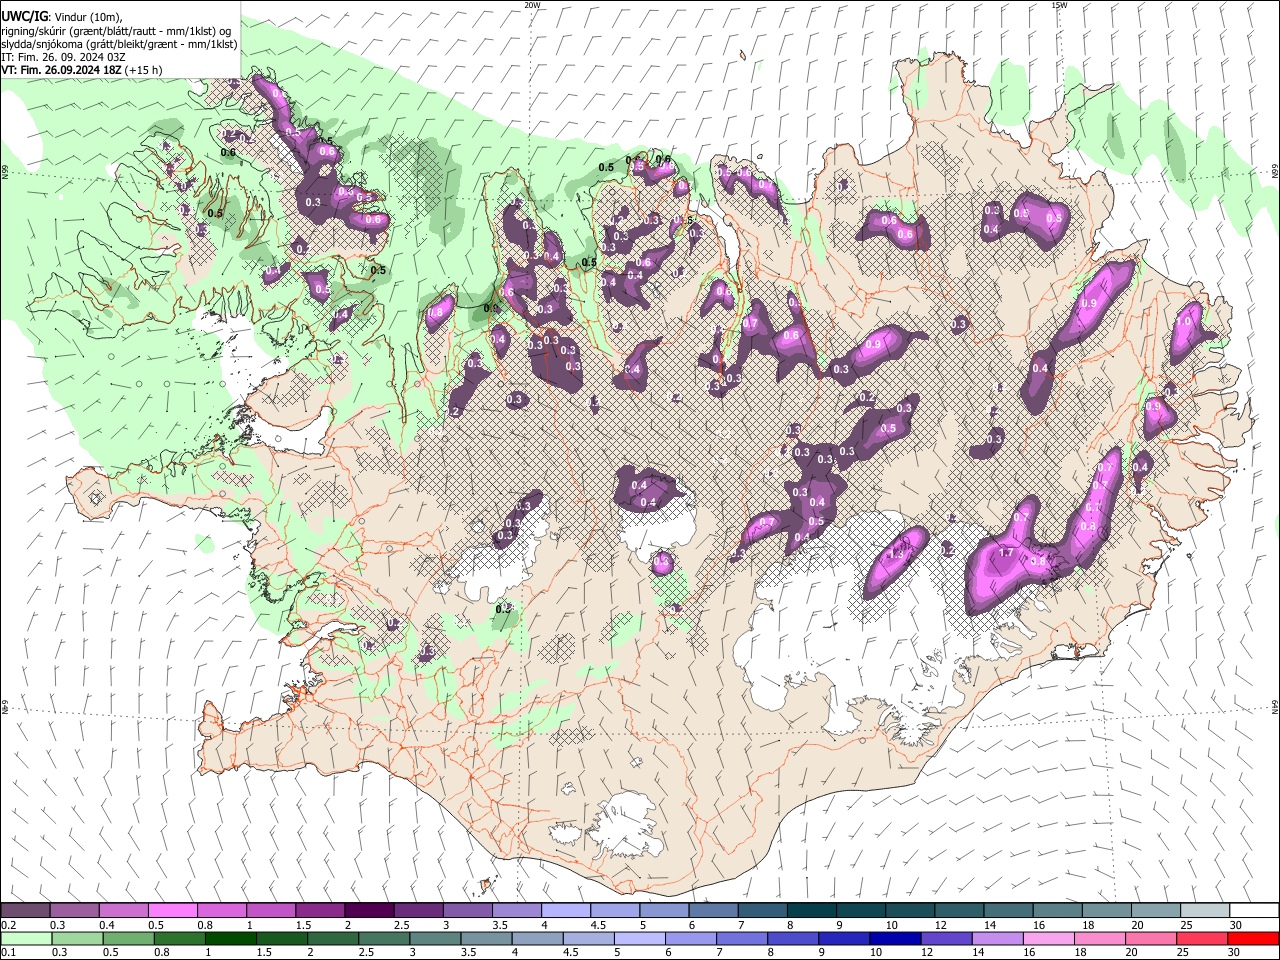Select the 0.5–0.8 bright pink snow legend swatch
This screenshot has height=960, width=1280.
click(x=172, y=911)
